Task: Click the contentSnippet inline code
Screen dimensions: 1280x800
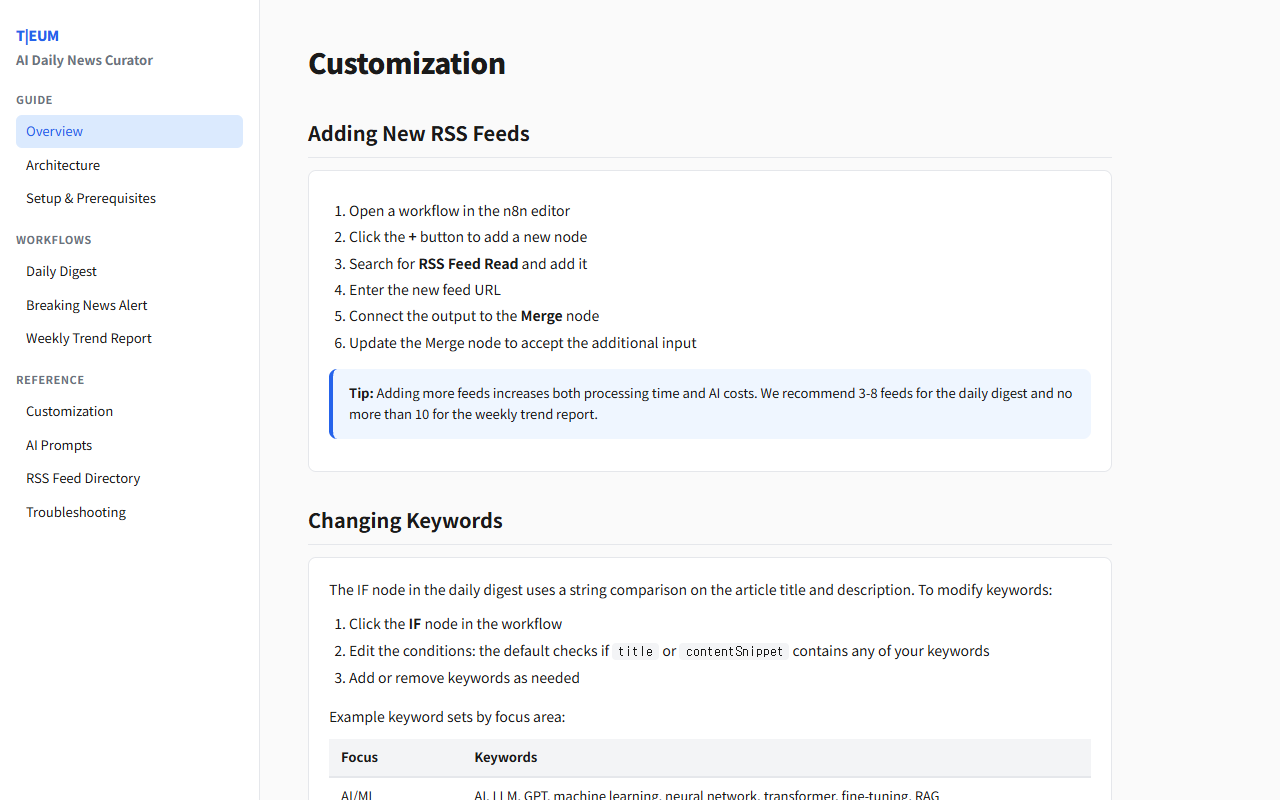Action: 734,651
